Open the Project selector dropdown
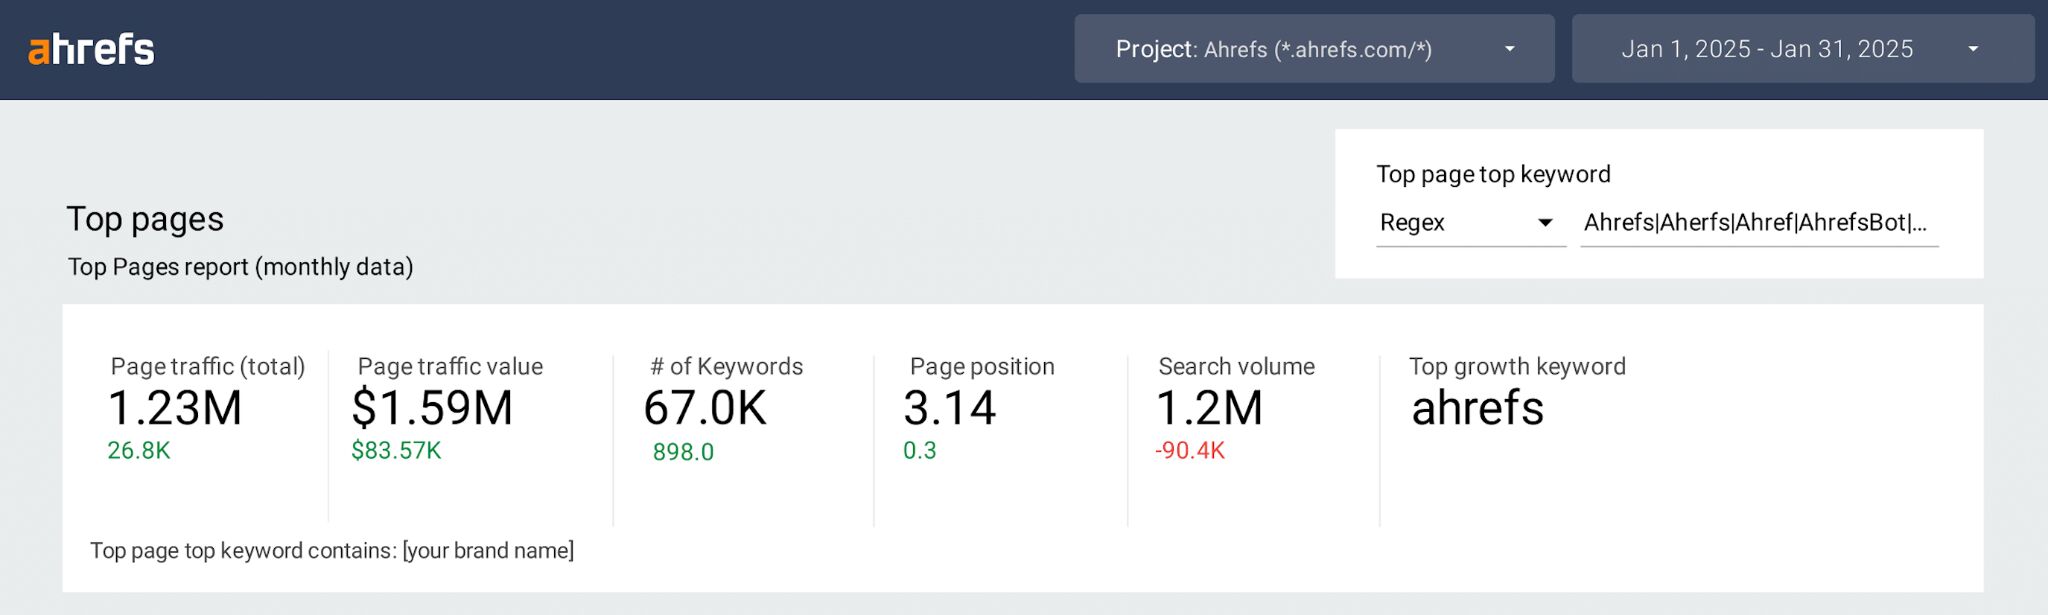The width and height of the screenshot is (2048, 615). (x=1314, y=48)
